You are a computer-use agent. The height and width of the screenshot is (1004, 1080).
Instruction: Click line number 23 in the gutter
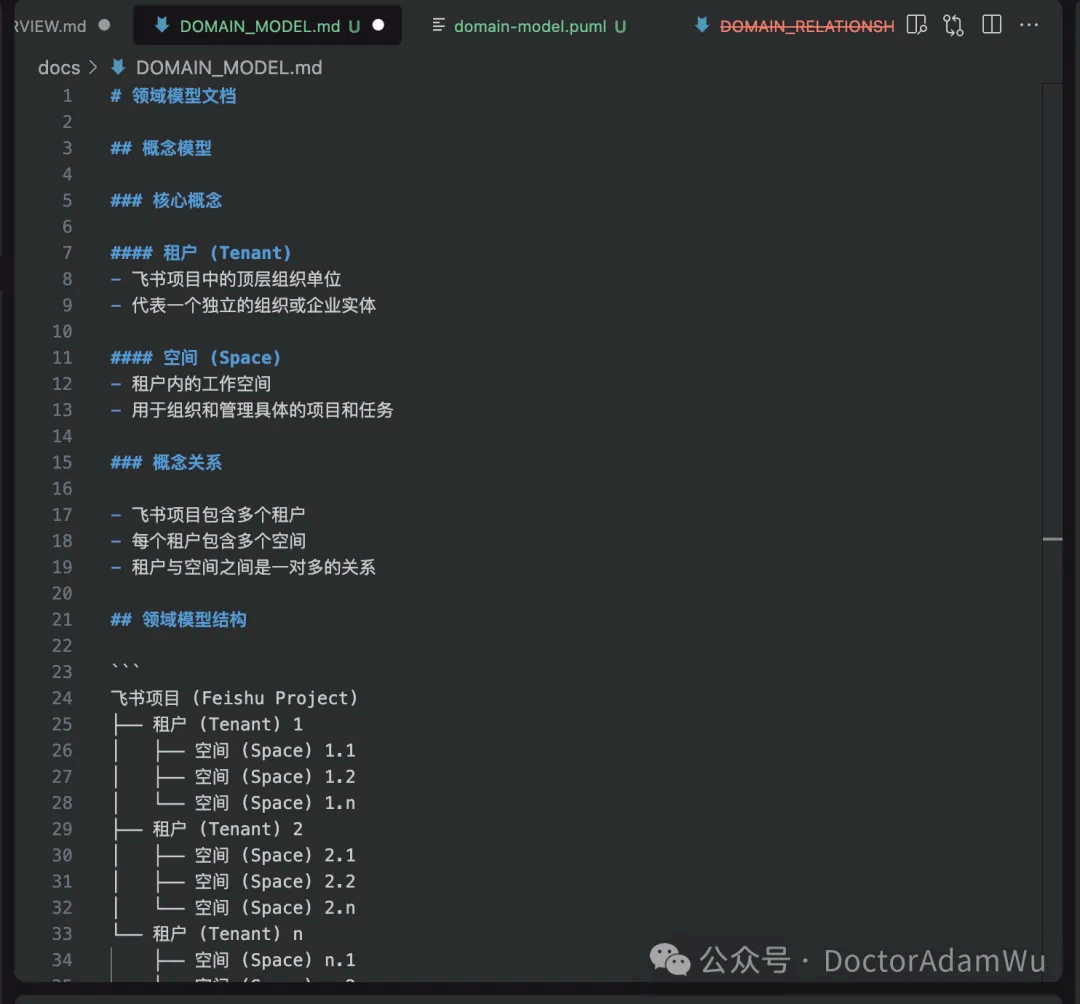click(62, 671)
